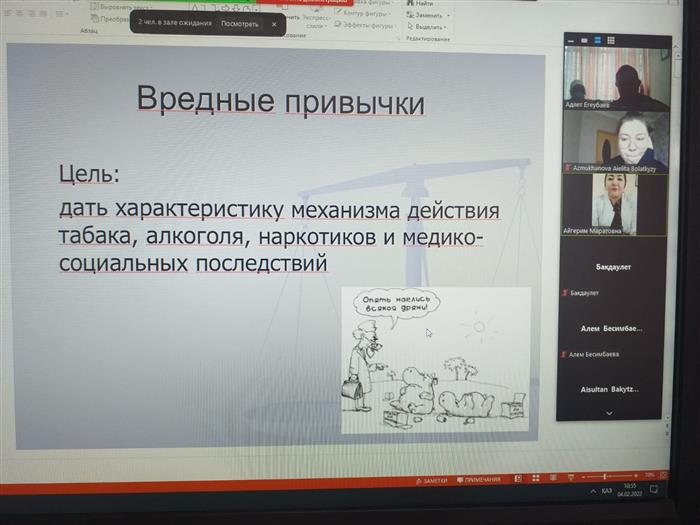The image size is (700, 525).
Task: Click the zoom level slider
Action: [x=607, y=477]
